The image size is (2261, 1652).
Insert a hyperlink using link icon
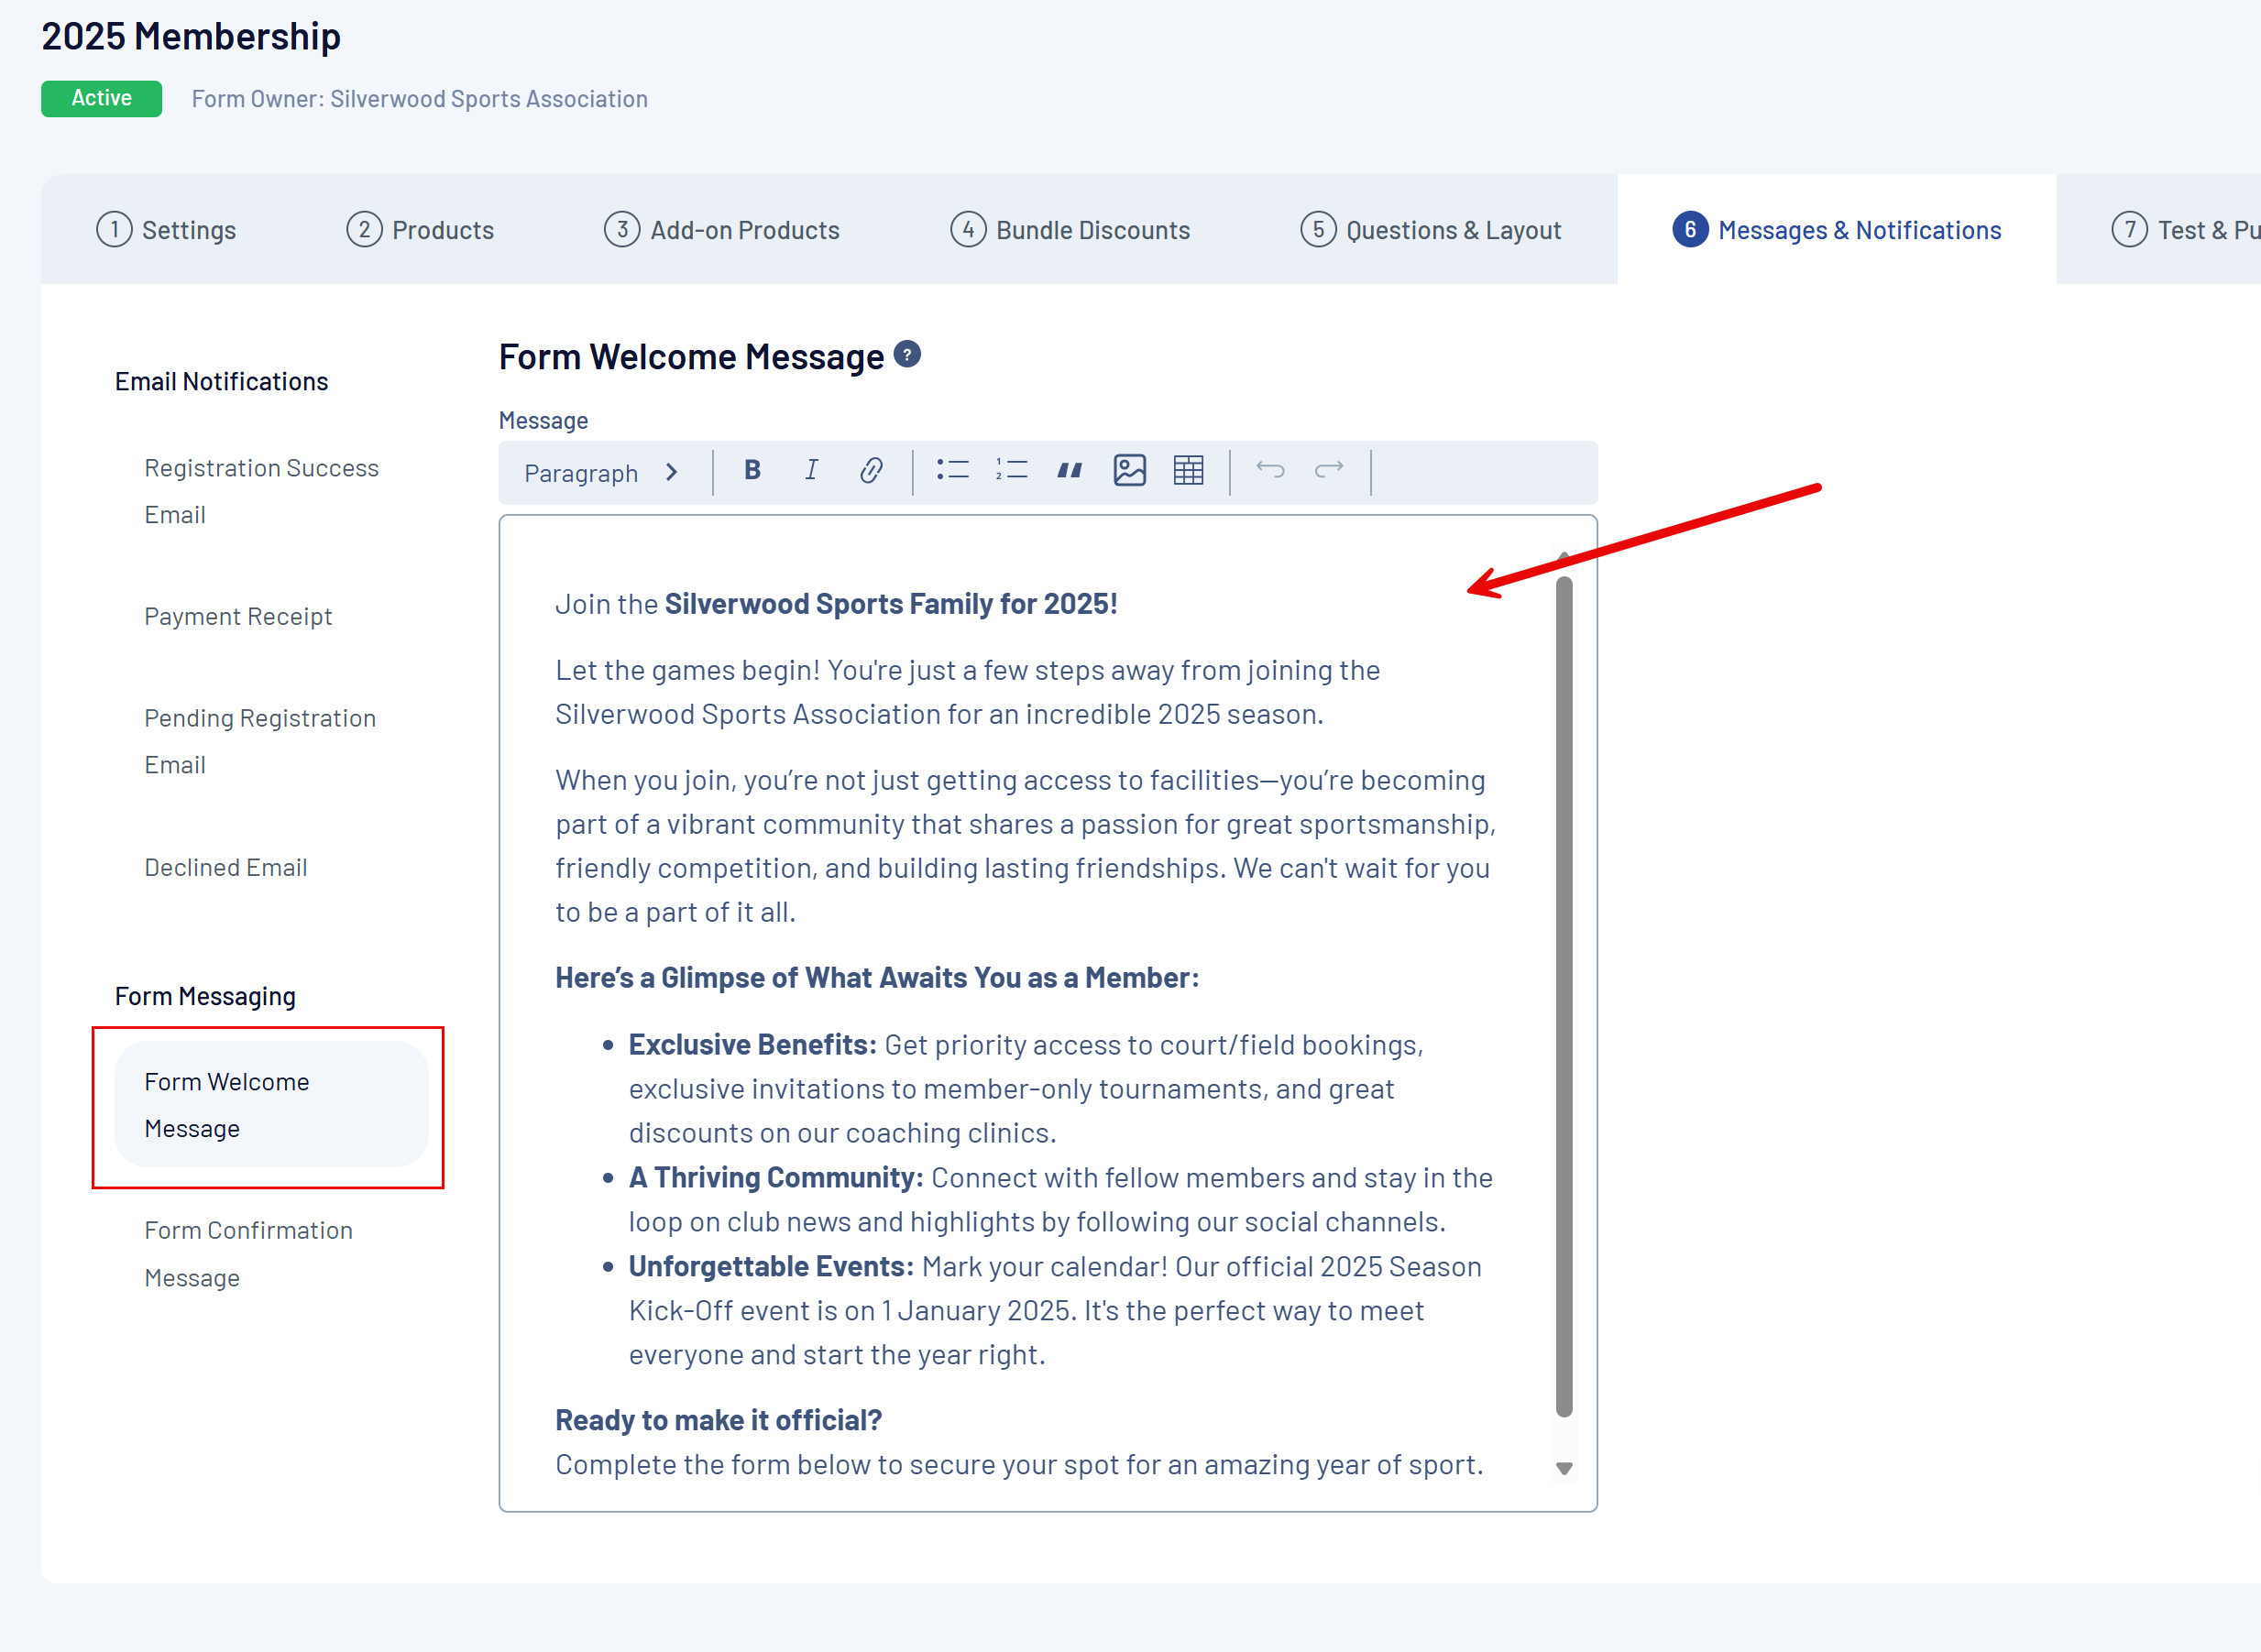870,470
